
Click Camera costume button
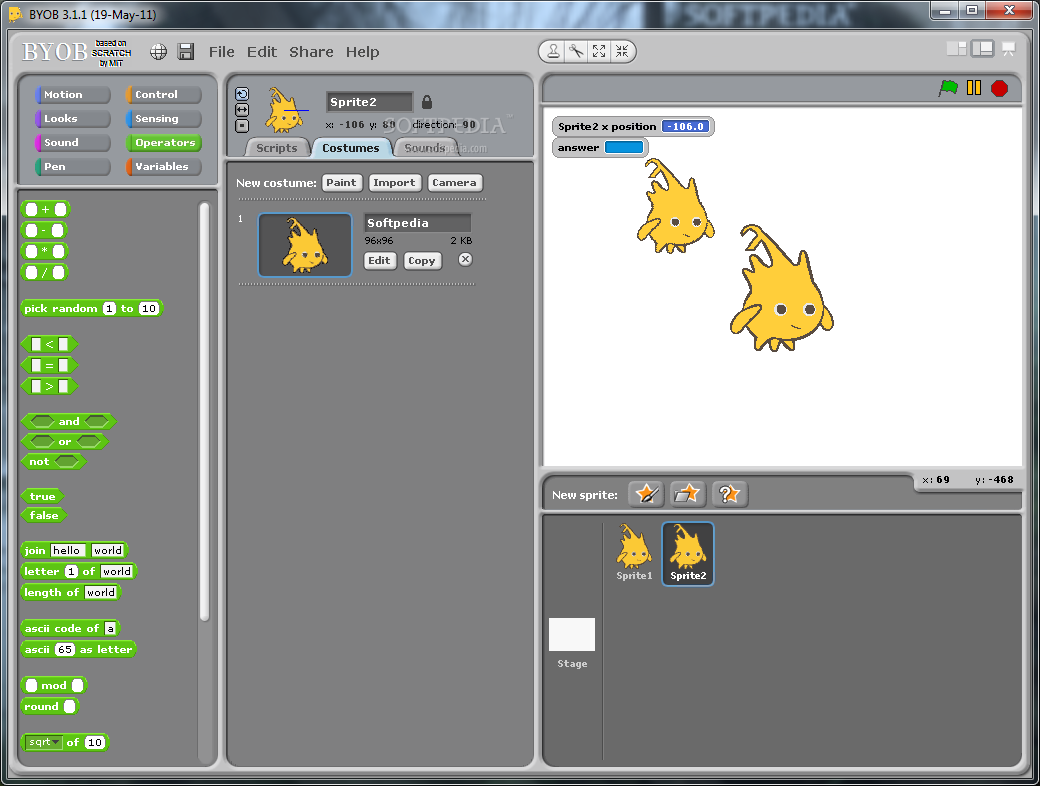(454, 182)
